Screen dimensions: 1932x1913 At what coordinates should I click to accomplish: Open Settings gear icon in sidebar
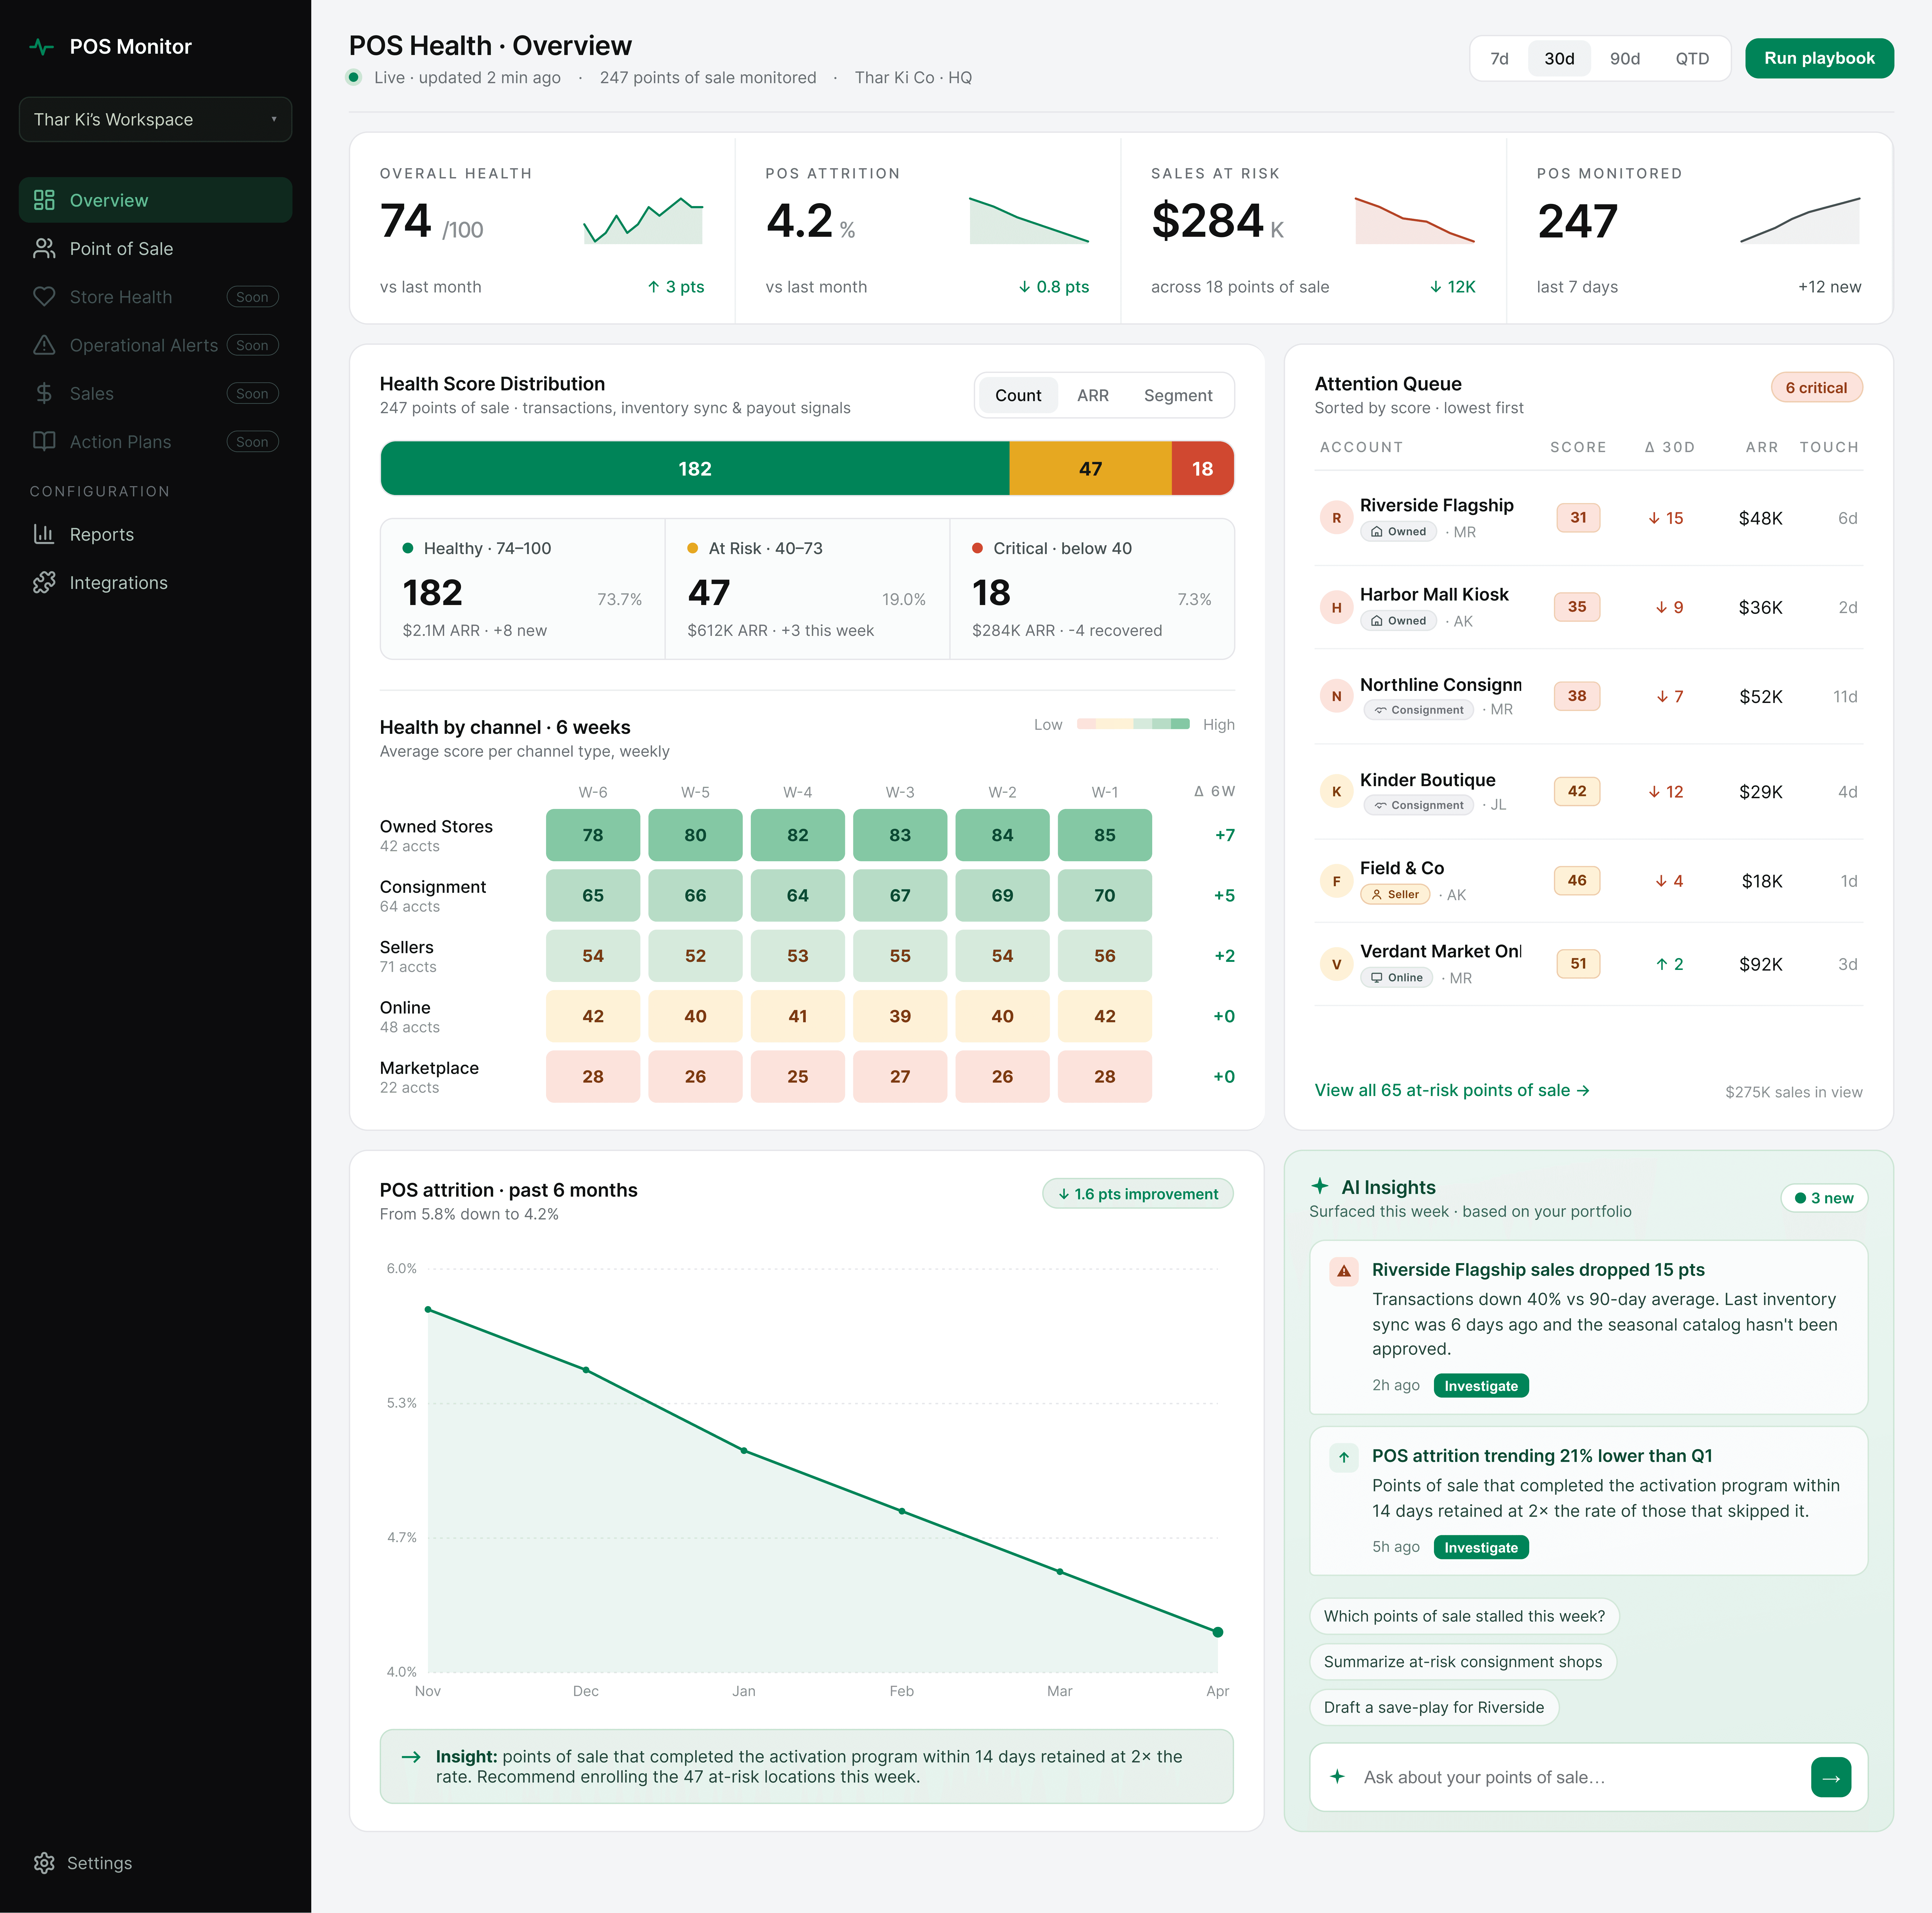point(44,1863)
